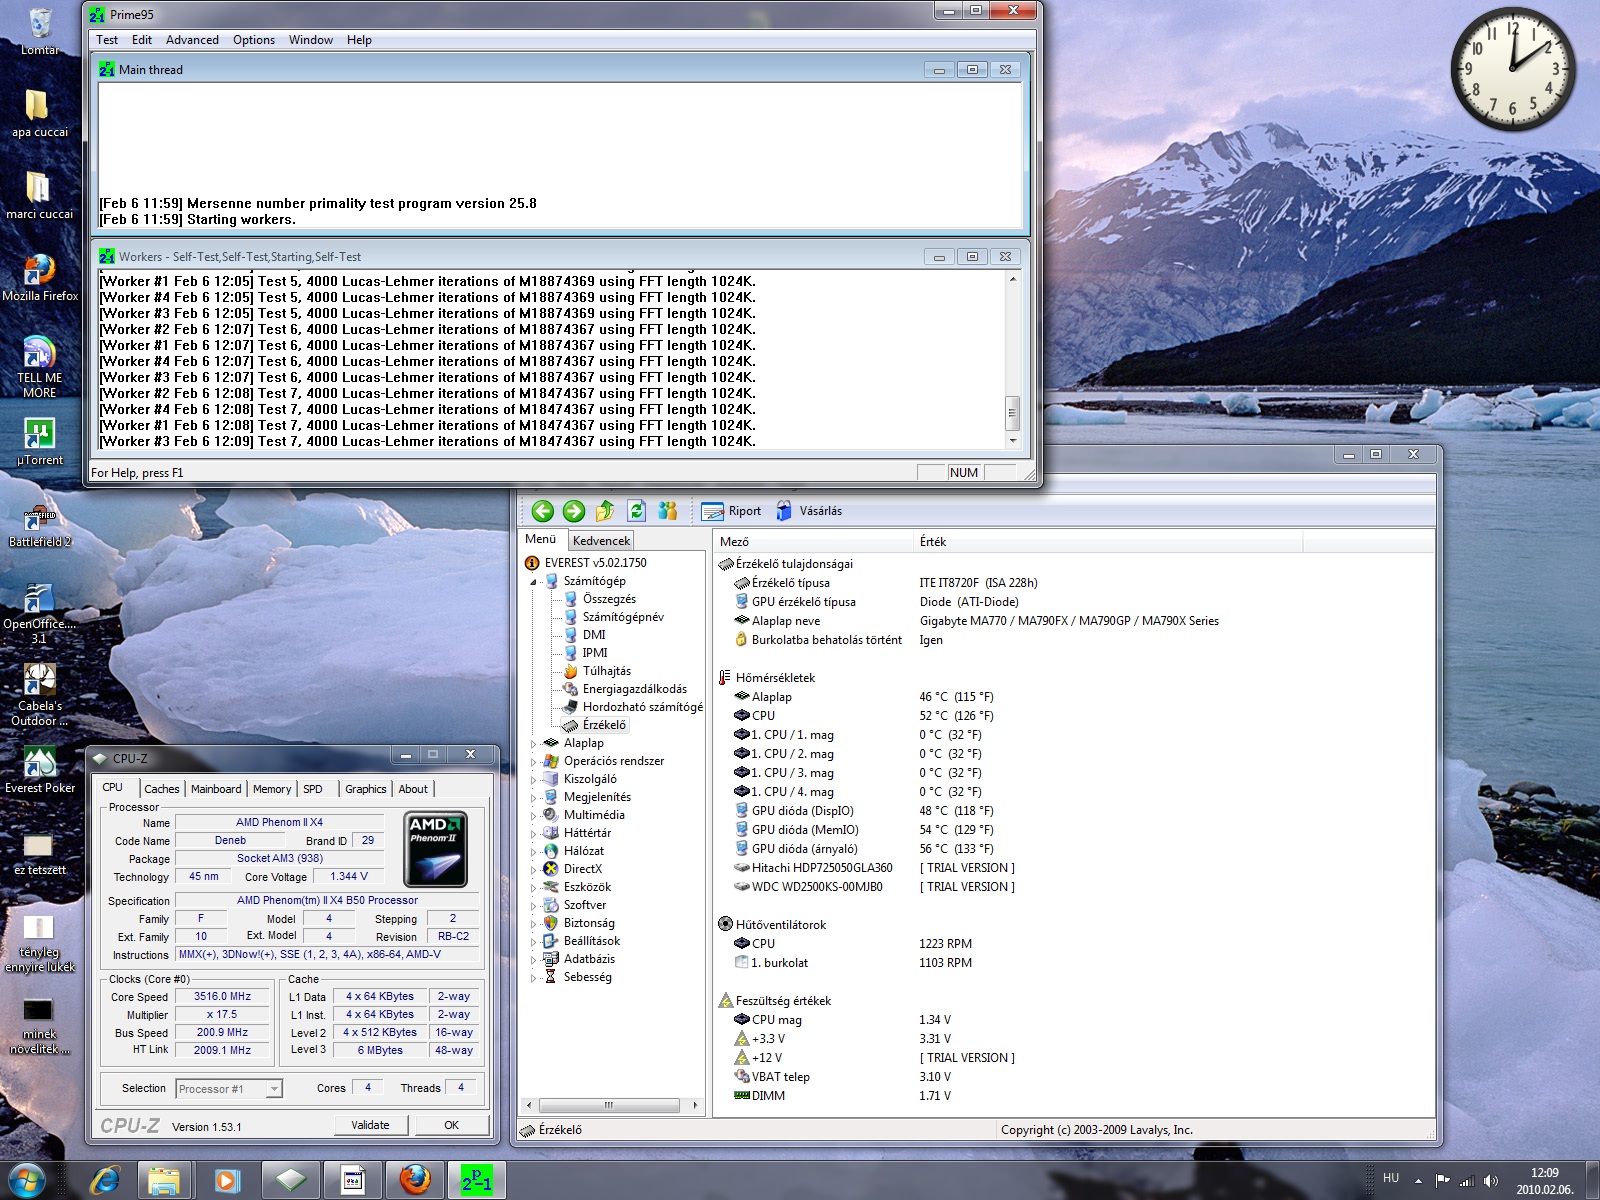1600x1200 pixels.
Task: Expand the Multimédia tree node
Action: tap(533, 816)
